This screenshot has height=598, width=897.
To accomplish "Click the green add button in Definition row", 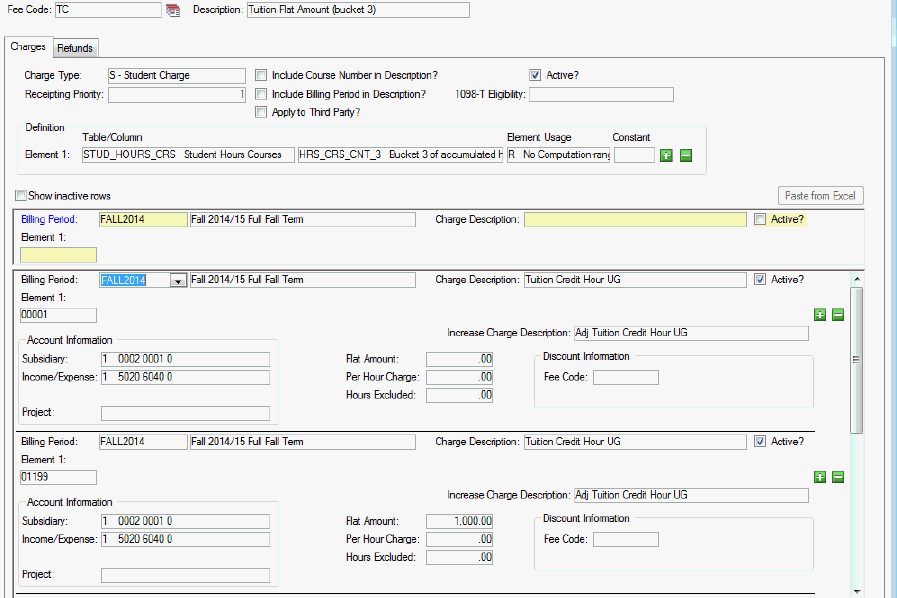I will (667, 155).
